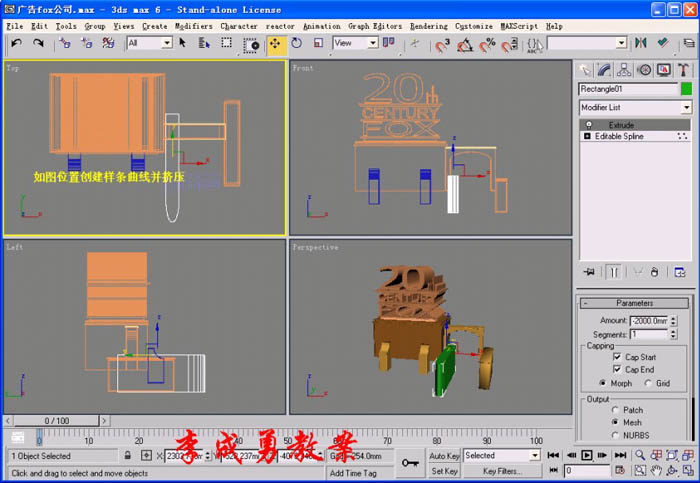This screenshot has height=483, width=700.
Task: Toggle Show End Result icon
Action: (614, 272)
